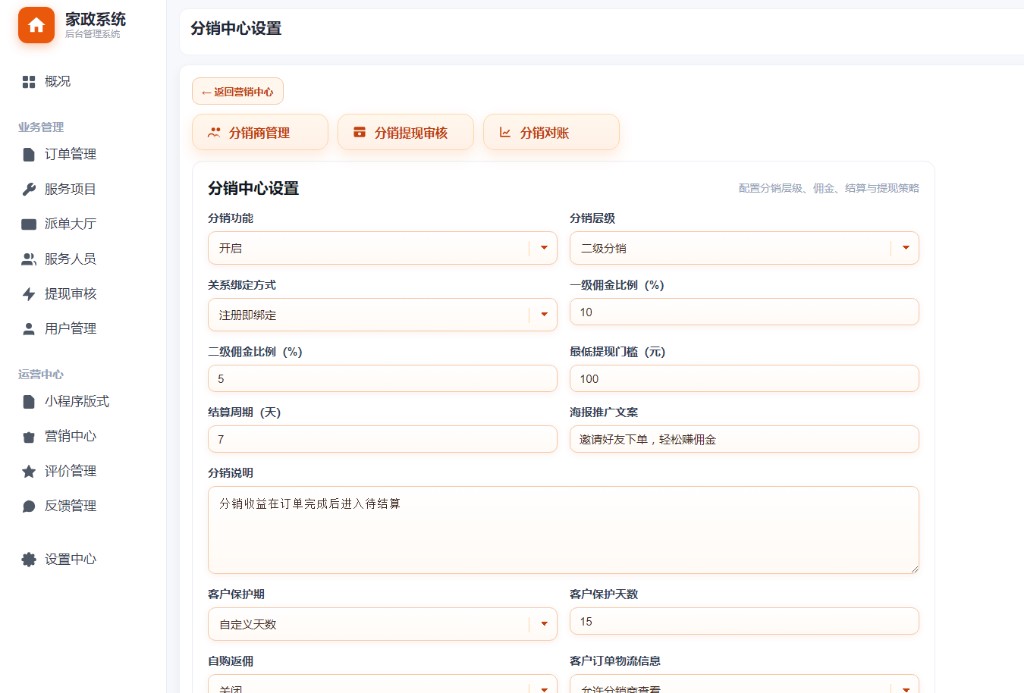The width and height of the screenshot is (1024, 693).
Task: Click the 反馈管理 chat bubble icon
Action: 29,506
